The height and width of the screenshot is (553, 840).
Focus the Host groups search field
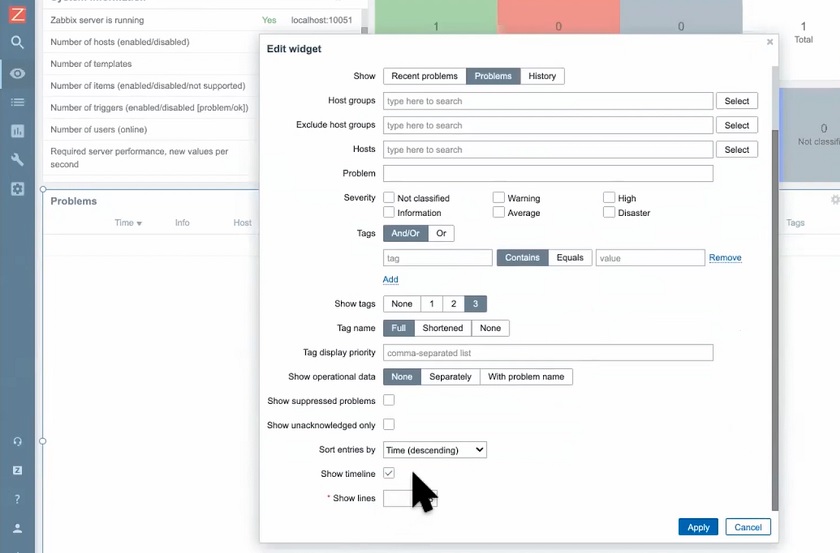click(548, 101)
